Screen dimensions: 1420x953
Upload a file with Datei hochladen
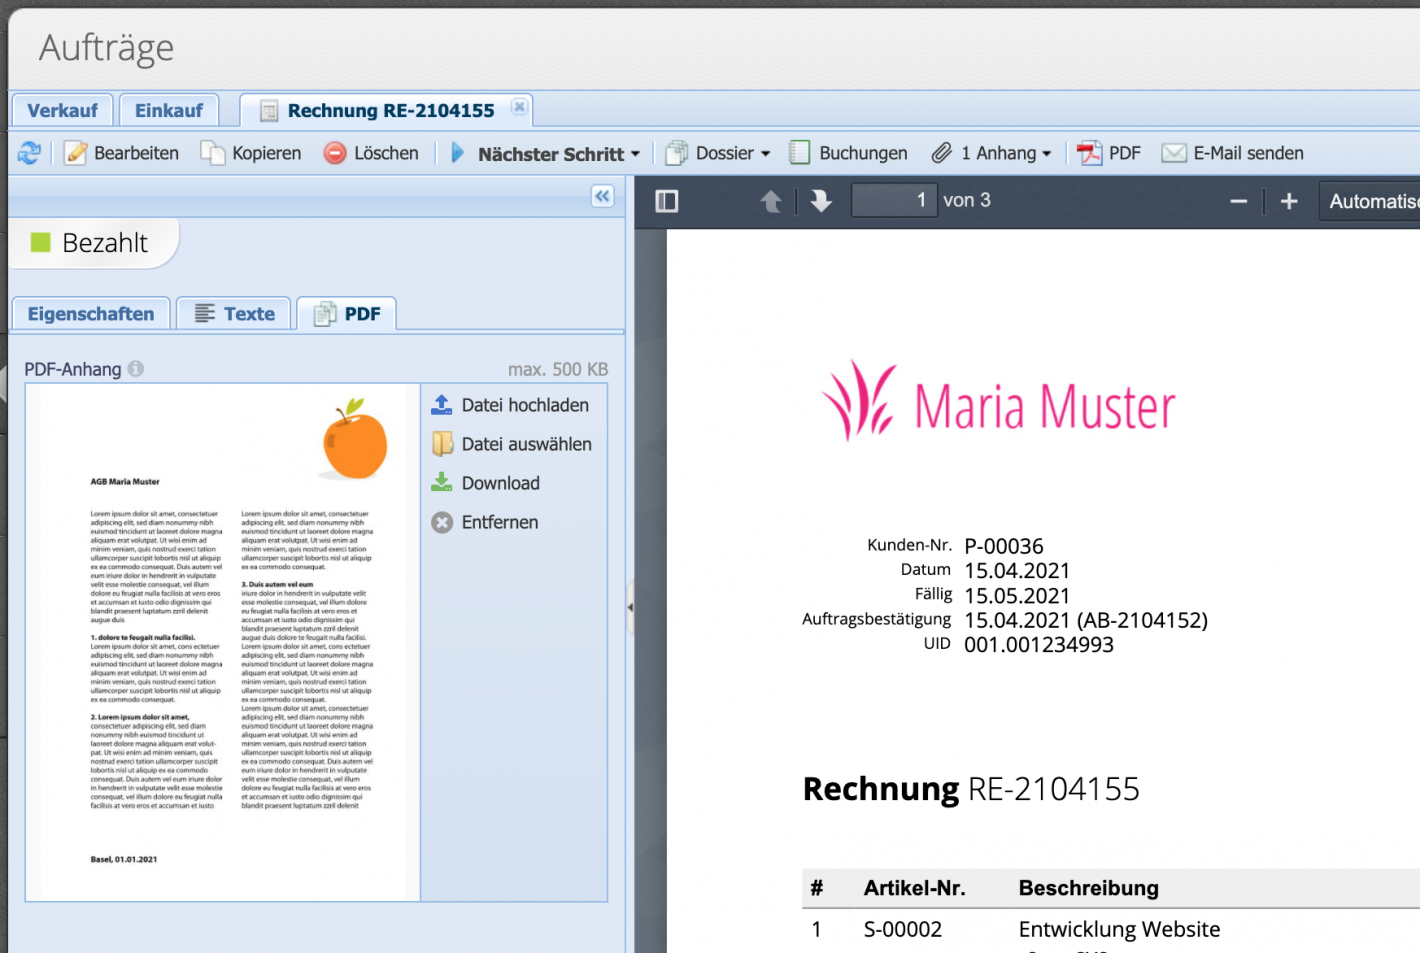coord(513,405)
